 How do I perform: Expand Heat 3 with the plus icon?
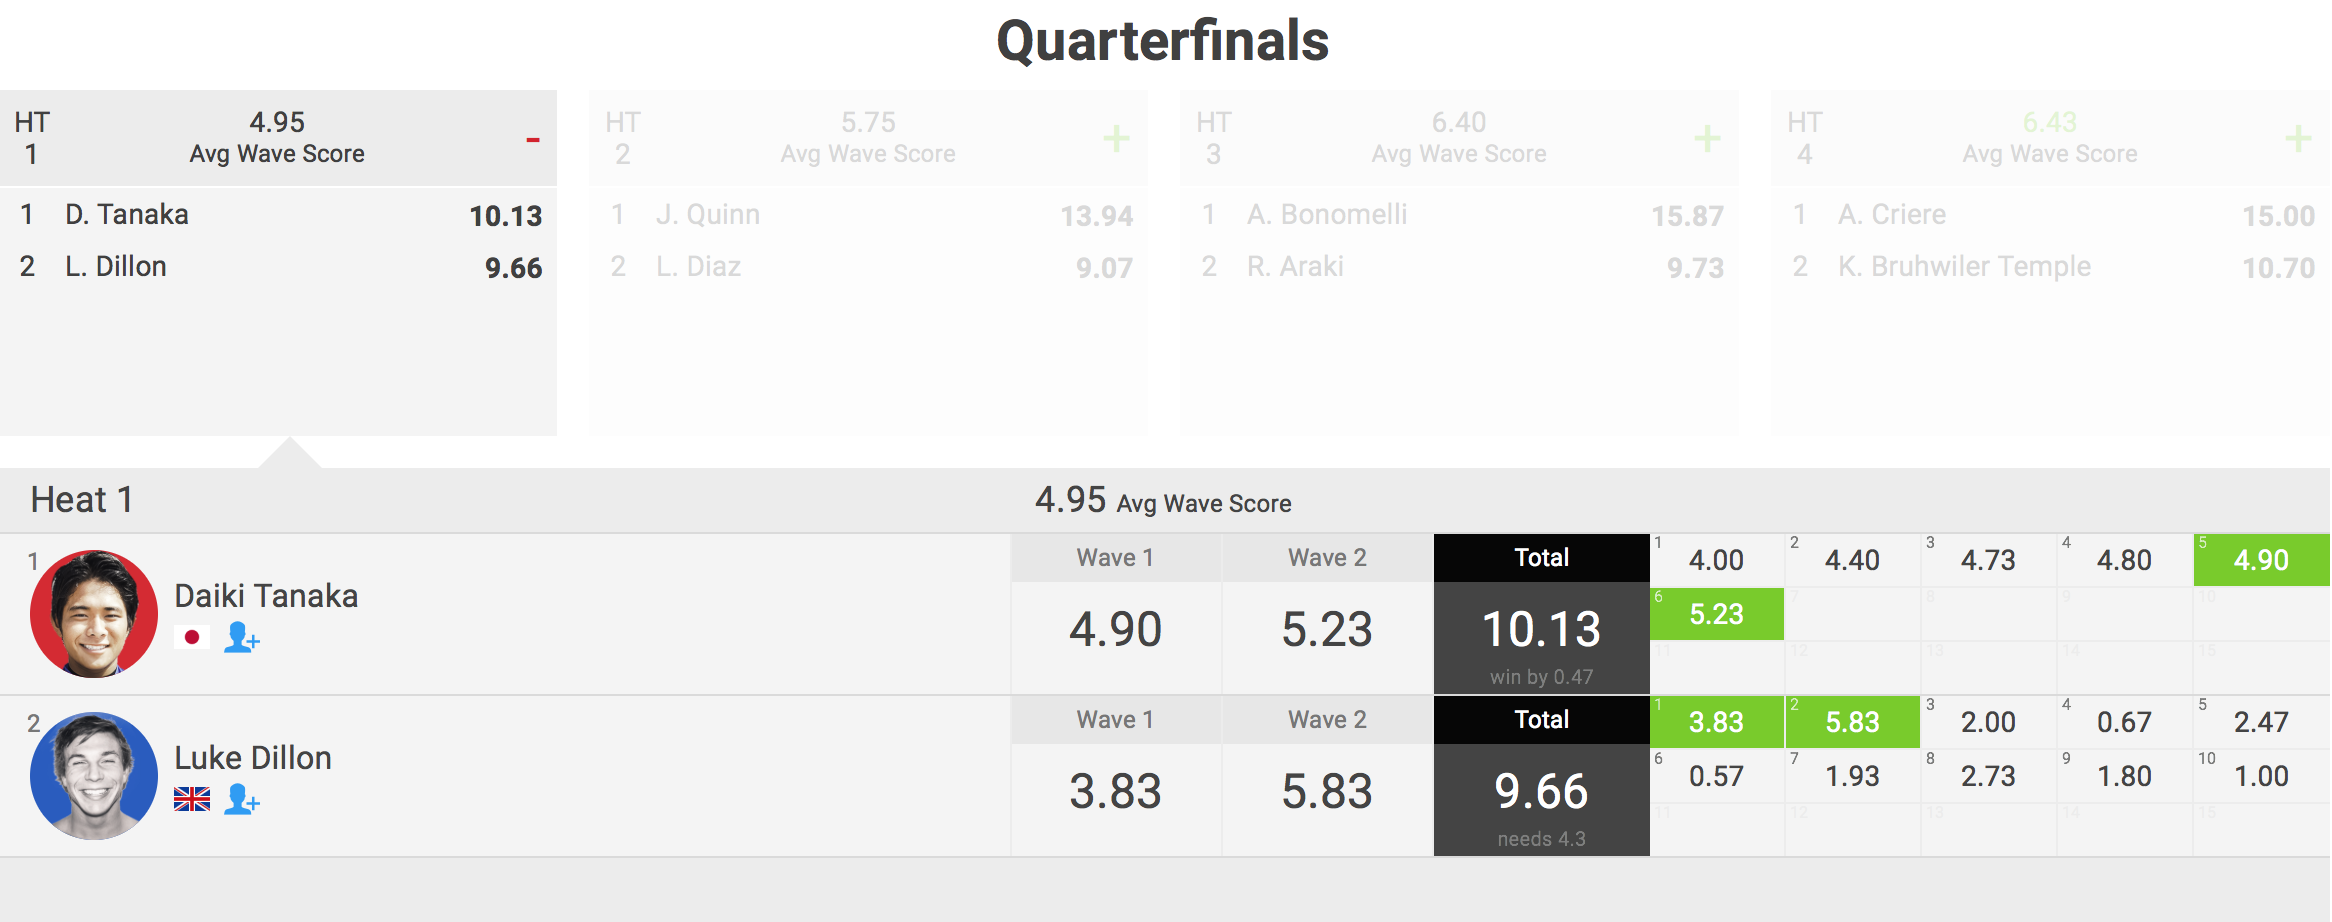coord(1707,138)
